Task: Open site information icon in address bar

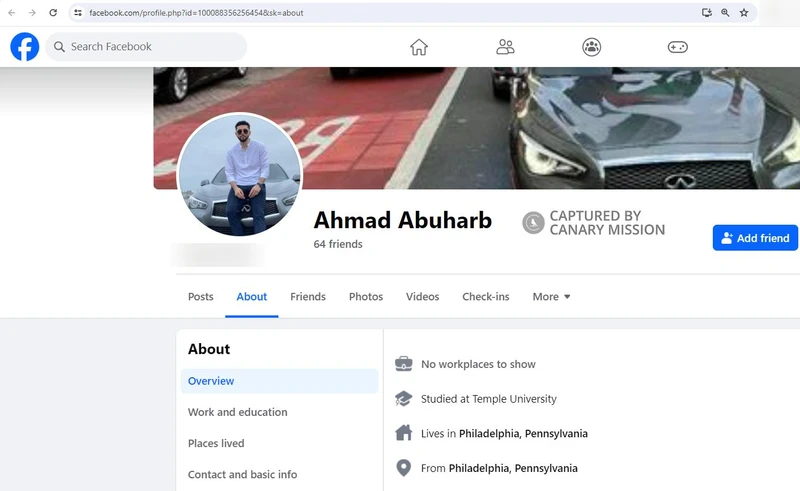Action: [78, 13]
